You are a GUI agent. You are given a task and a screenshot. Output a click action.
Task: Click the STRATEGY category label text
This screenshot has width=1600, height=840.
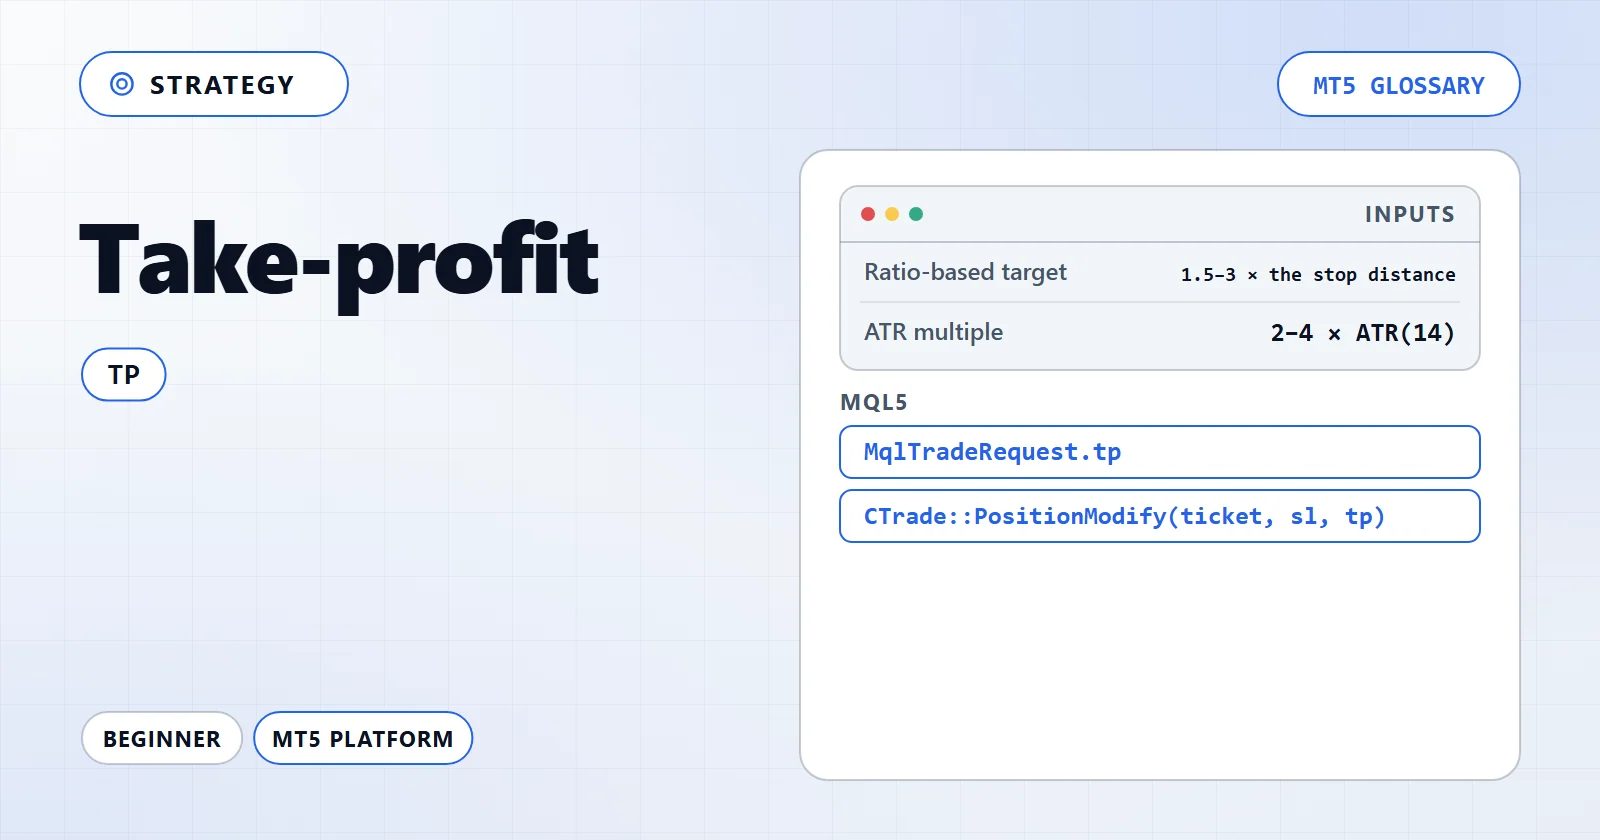(222, 85)
